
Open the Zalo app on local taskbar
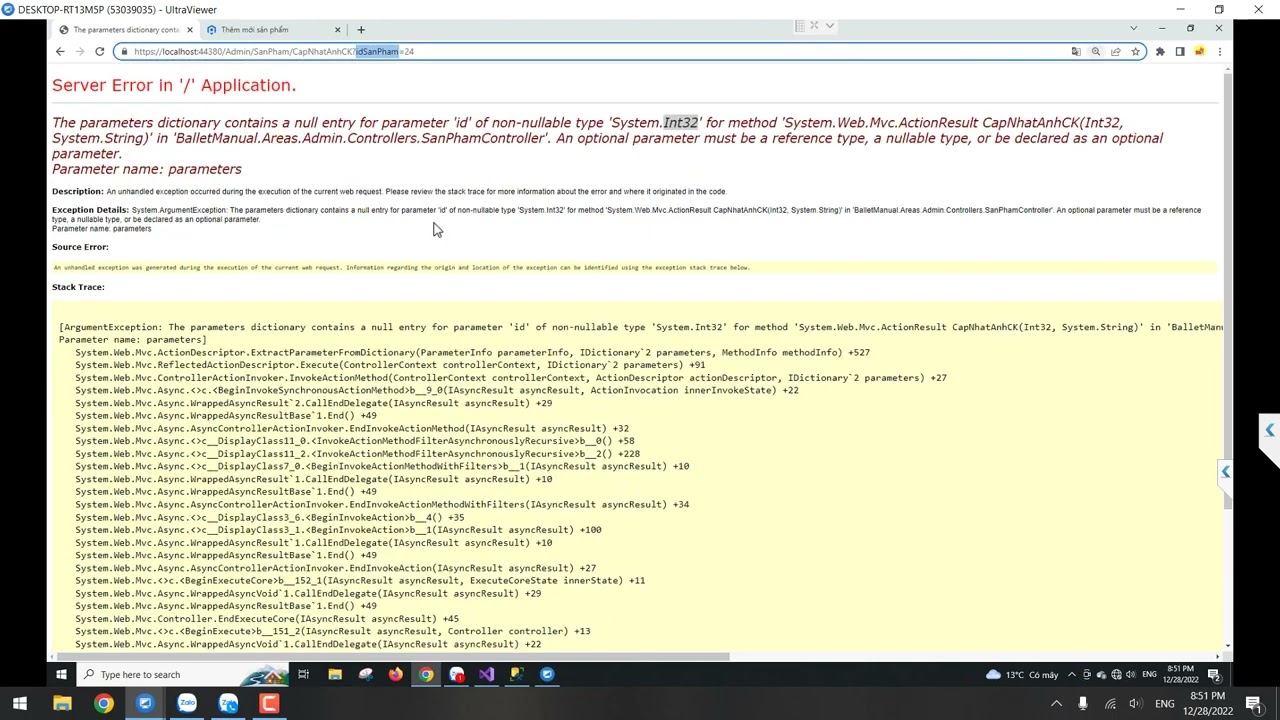[x=187, y=704]
